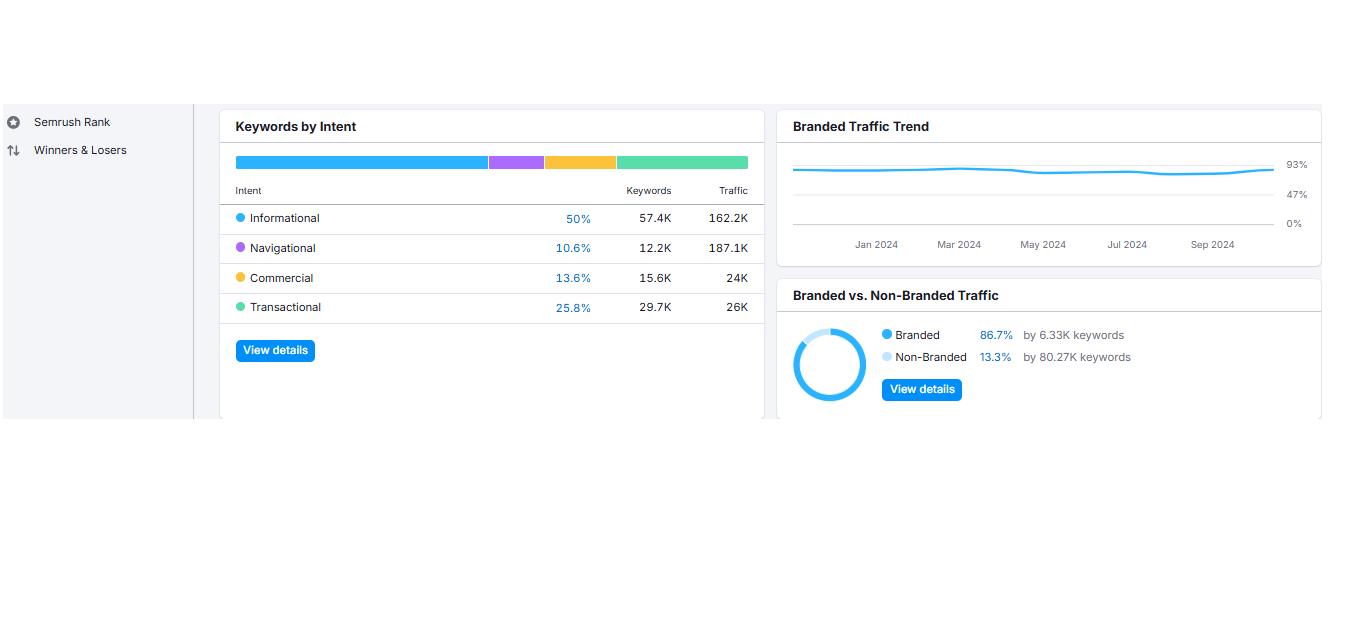The image size is (1346, 636).
Task: Click the Branded 86.7% percentage link
Action: 996,336
